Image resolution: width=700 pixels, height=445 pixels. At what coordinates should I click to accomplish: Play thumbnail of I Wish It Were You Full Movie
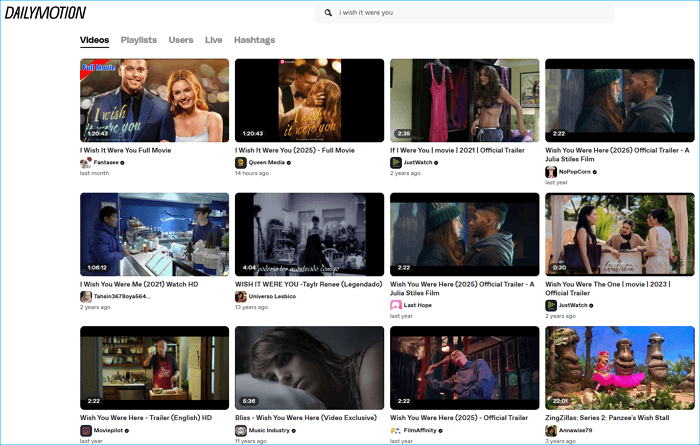(154, 100)
